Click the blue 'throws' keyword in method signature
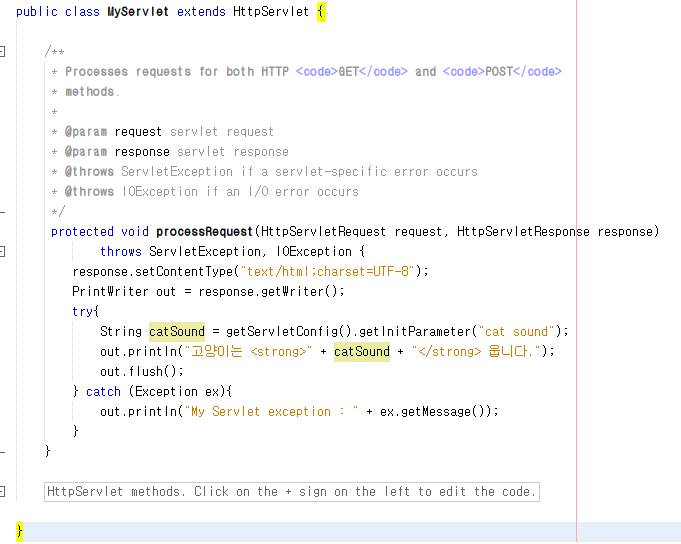This screenshot has width=681, height=544. click(121, 252)
